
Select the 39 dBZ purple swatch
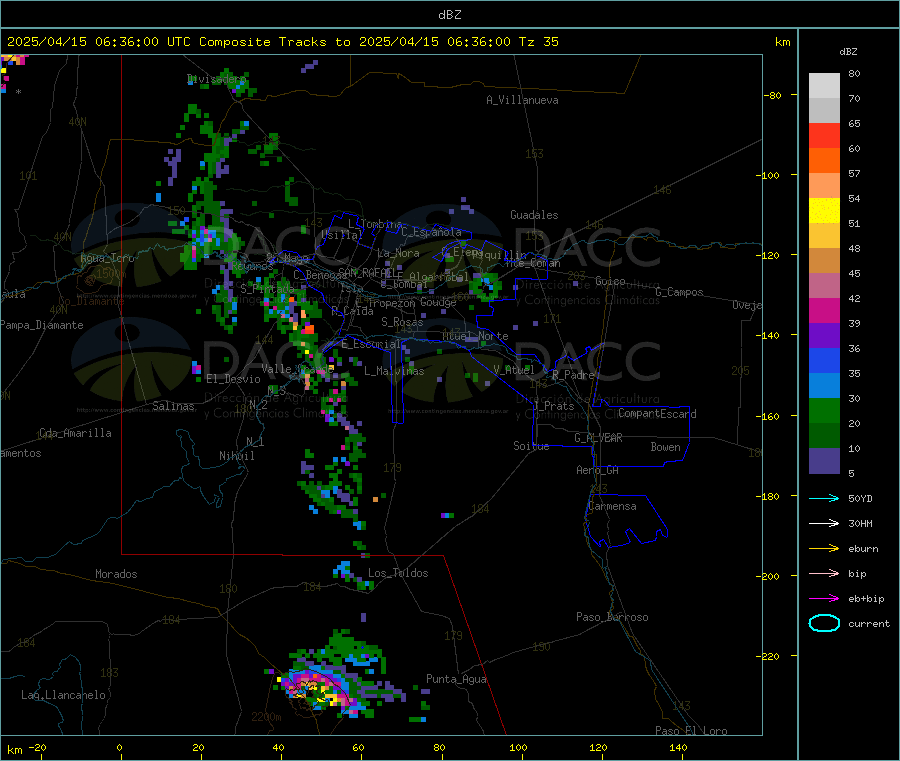[x=824, y=336]
